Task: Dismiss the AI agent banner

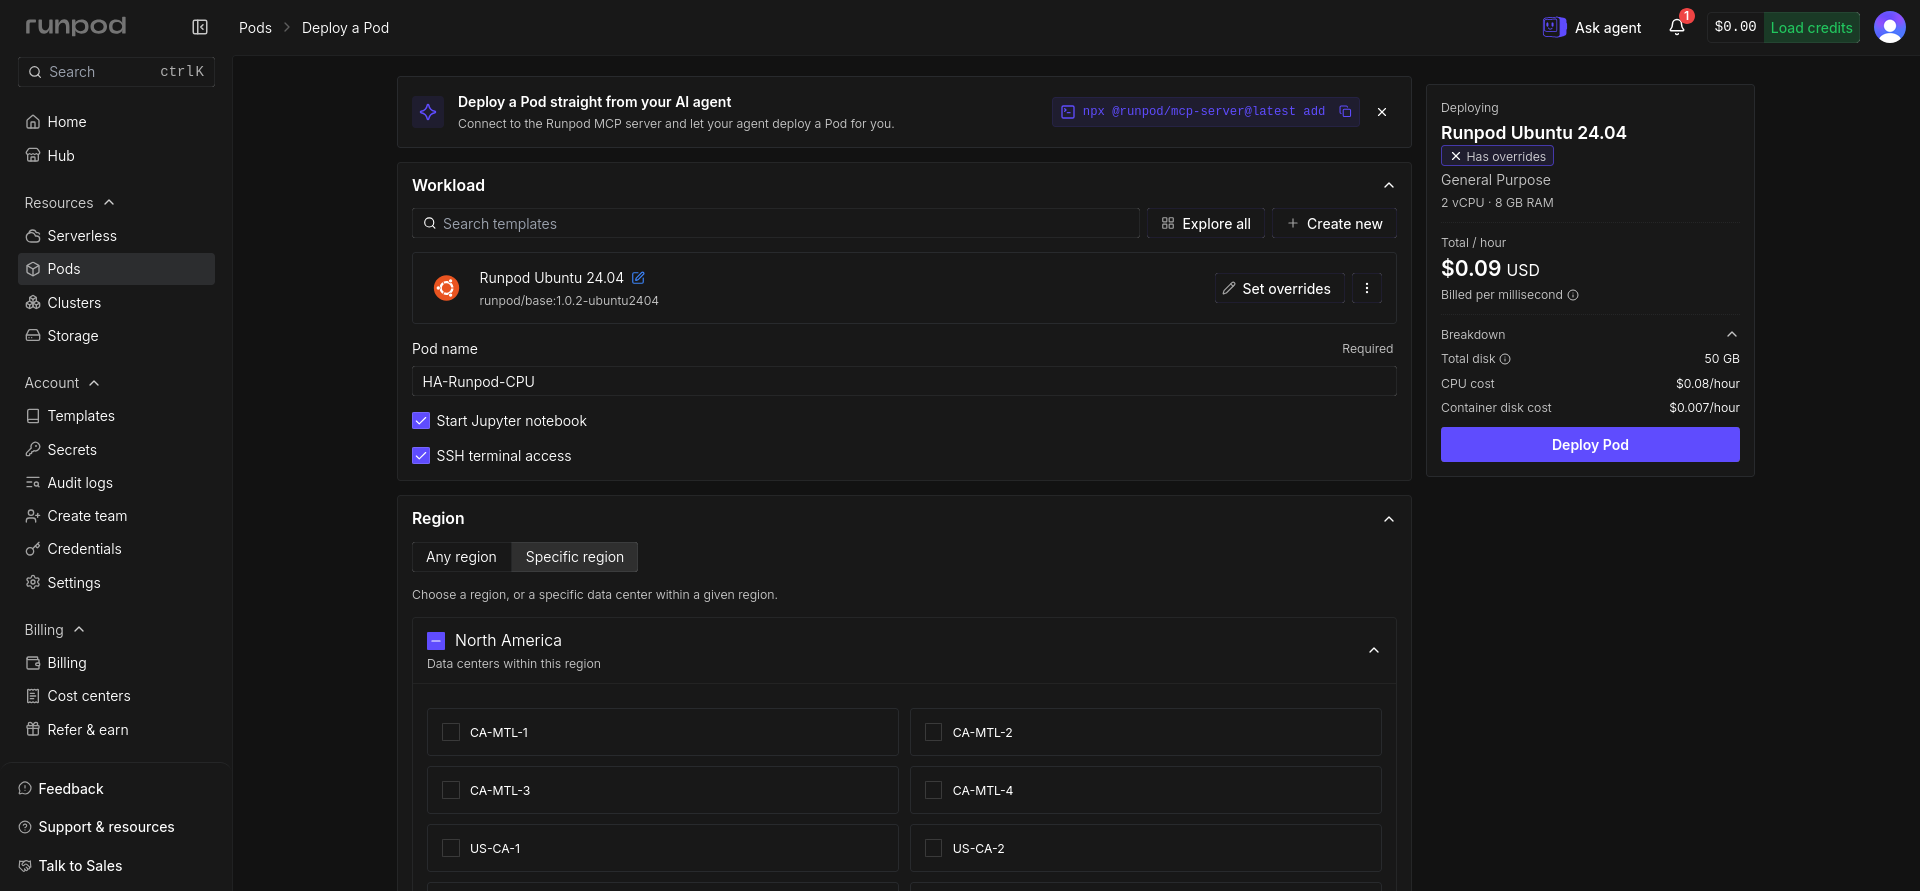Action: (1382, 112)
